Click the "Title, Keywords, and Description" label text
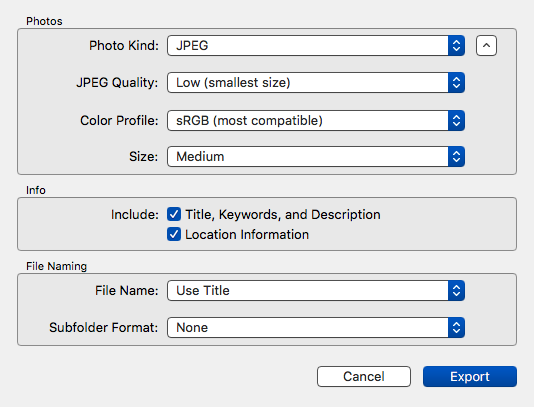 click(283, 215)
